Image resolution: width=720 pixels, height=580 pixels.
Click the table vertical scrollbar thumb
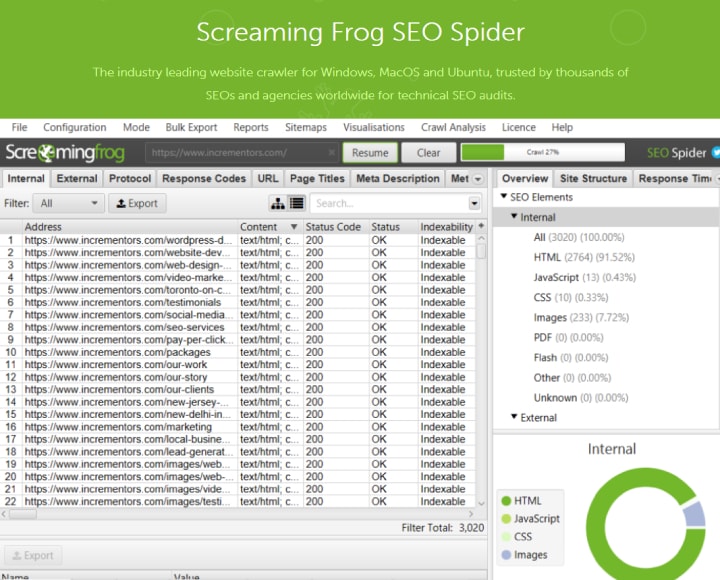click(481, 251)
